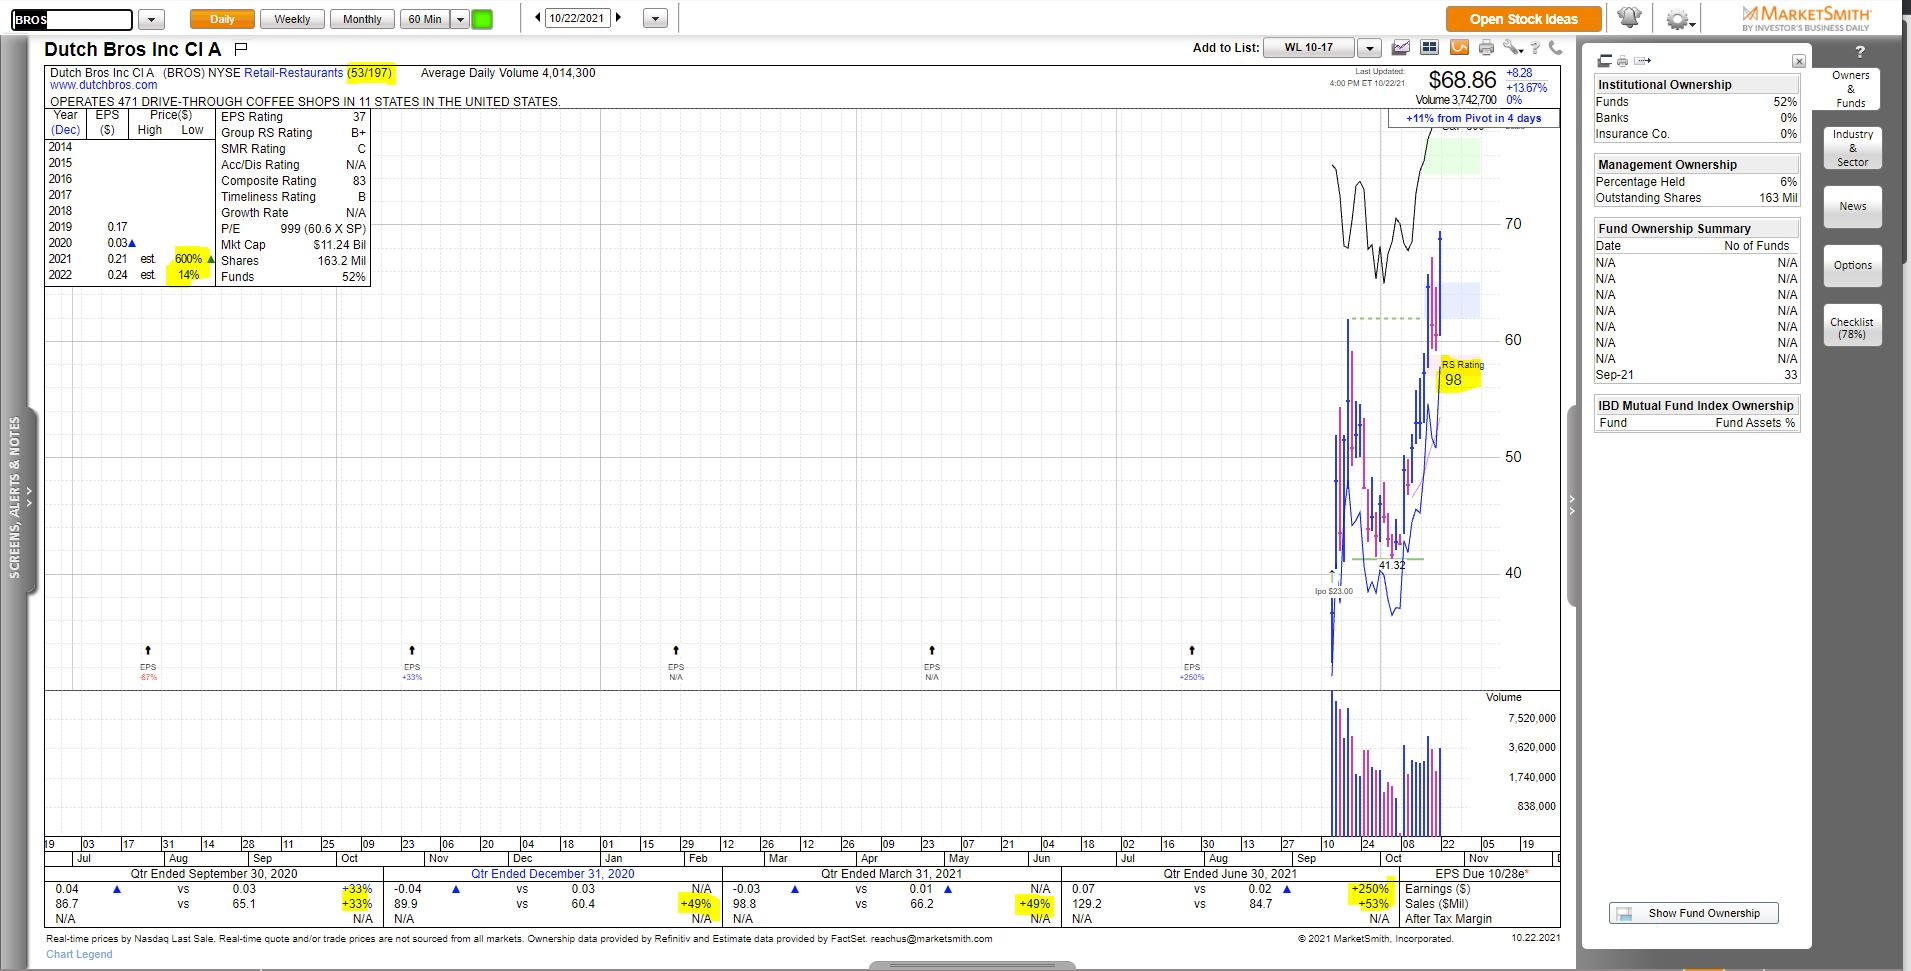
Task: Click the Owners & Funds panel detach window icon
Action: point(1605,61)
